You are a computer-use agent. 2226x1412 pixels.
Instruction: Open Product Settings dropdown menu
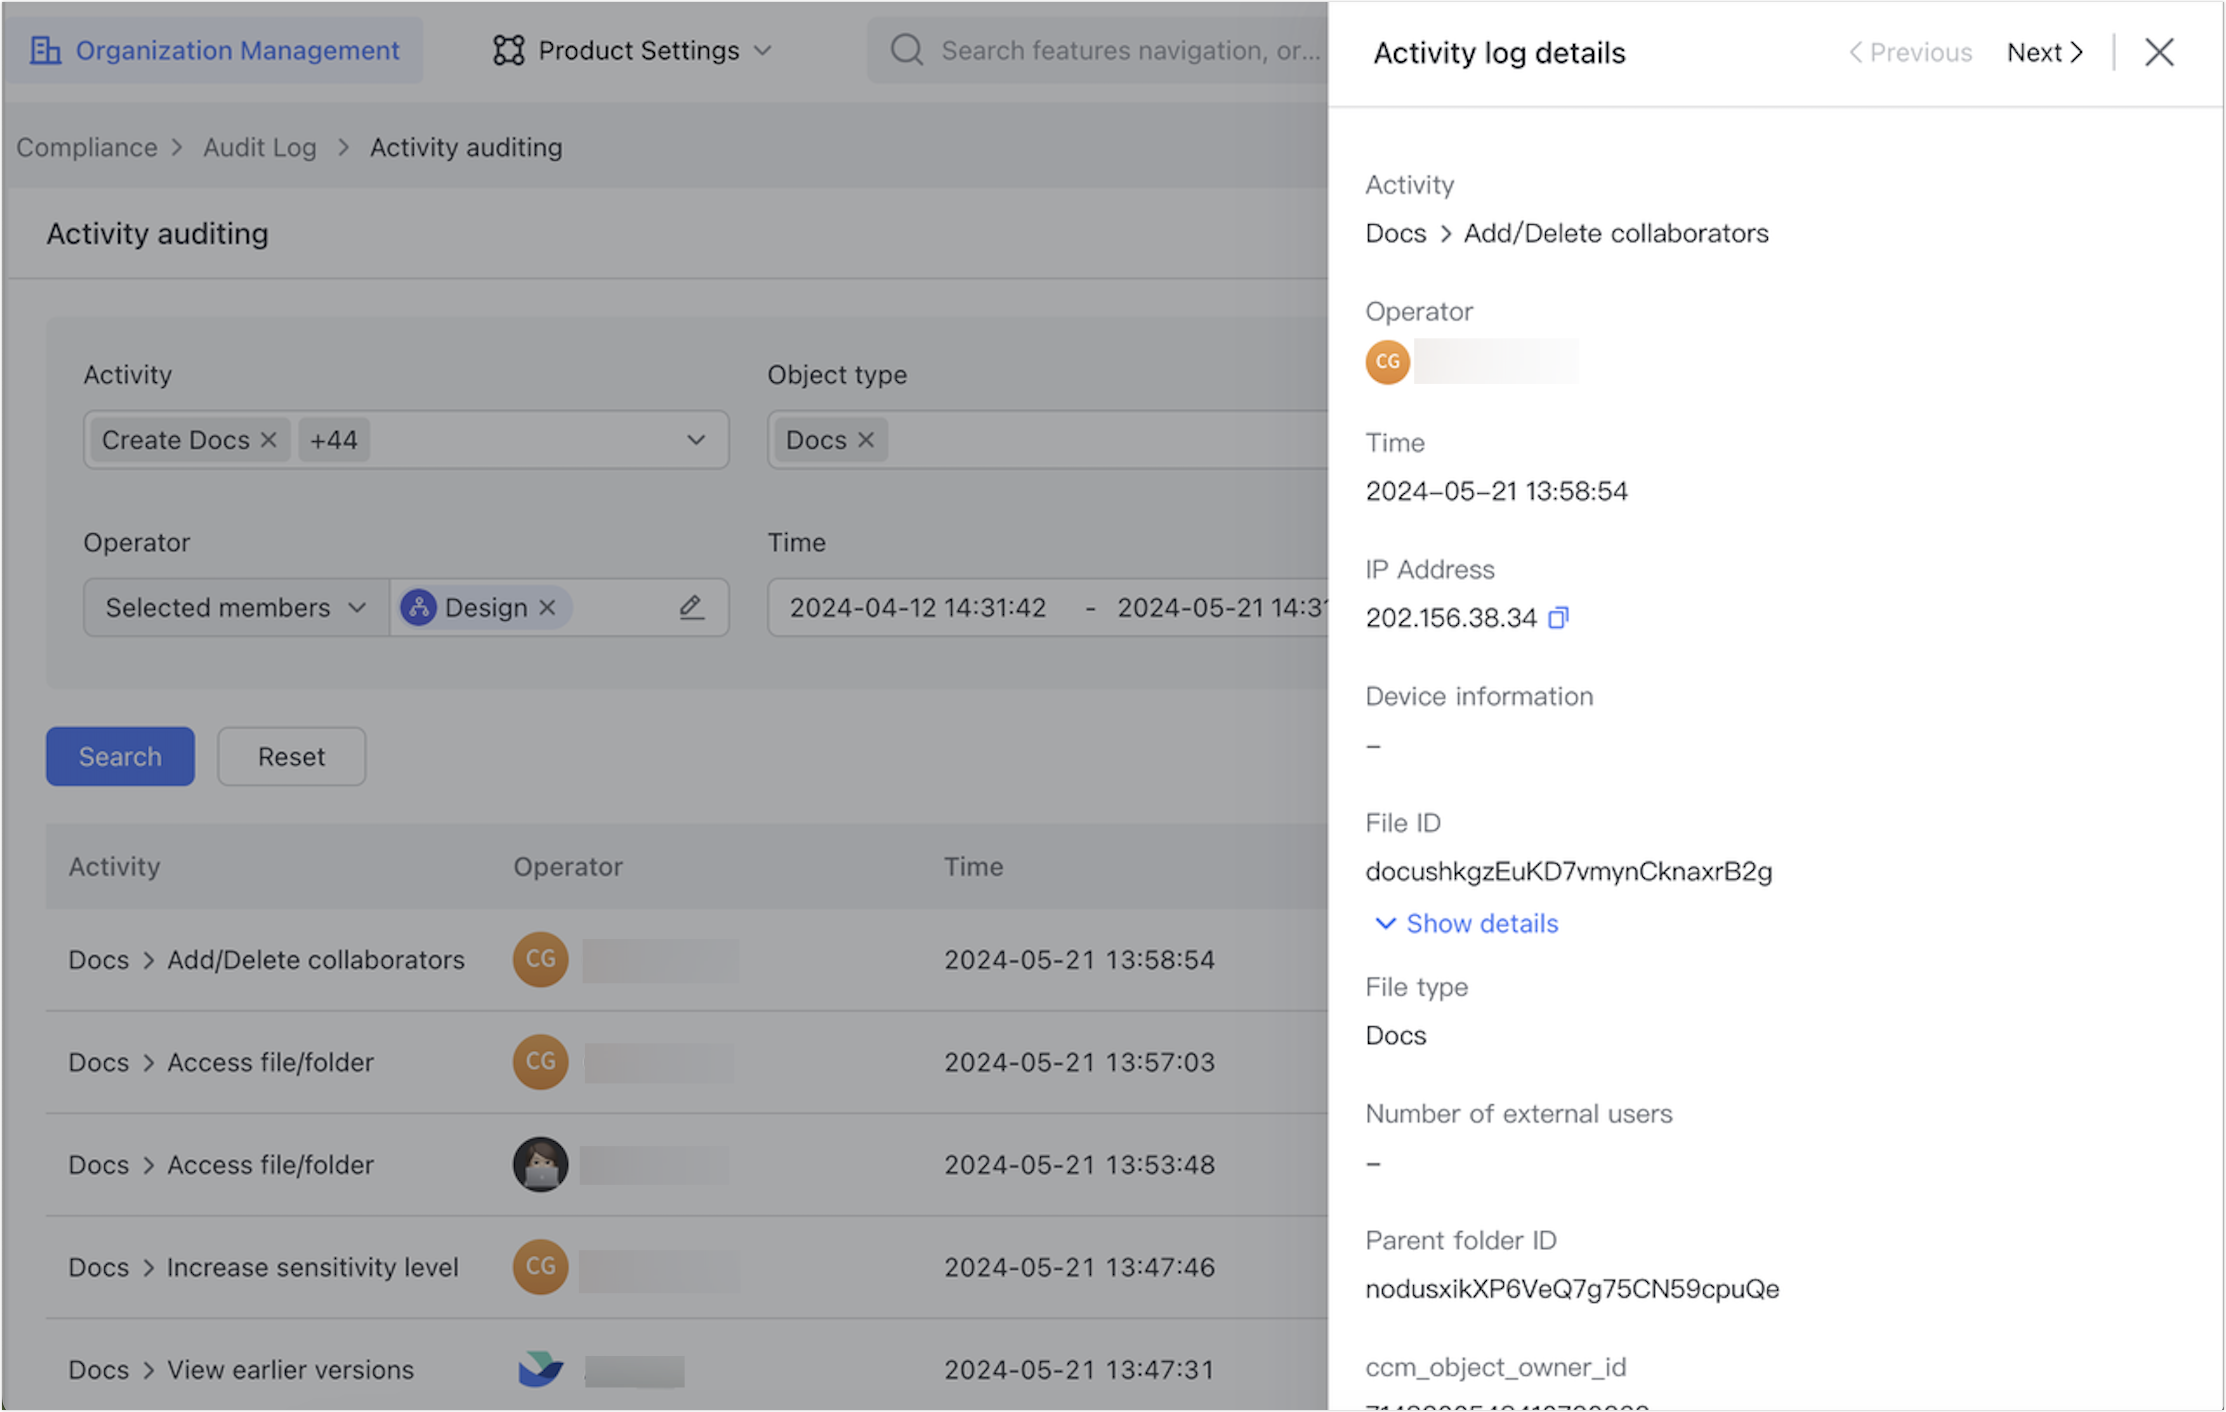coord(632,50)
